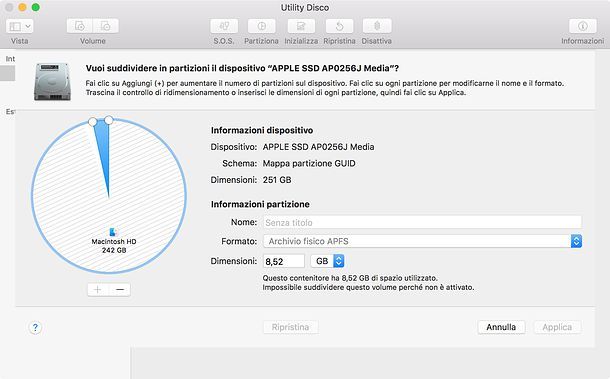Grab the right partition resize handle
This screenshot has width=610, height=379.
[109, 120]
